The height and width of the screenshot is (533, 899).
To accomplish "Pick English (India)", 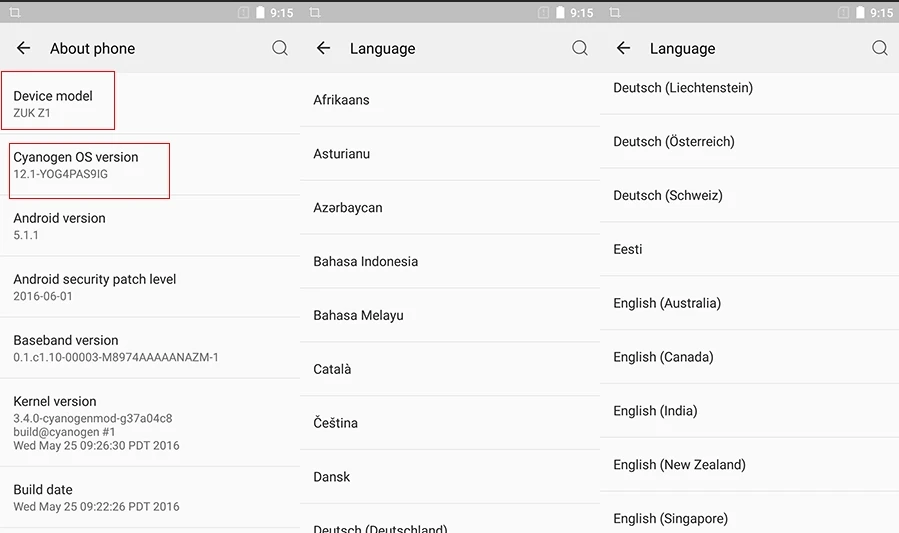I will point(749,411).
